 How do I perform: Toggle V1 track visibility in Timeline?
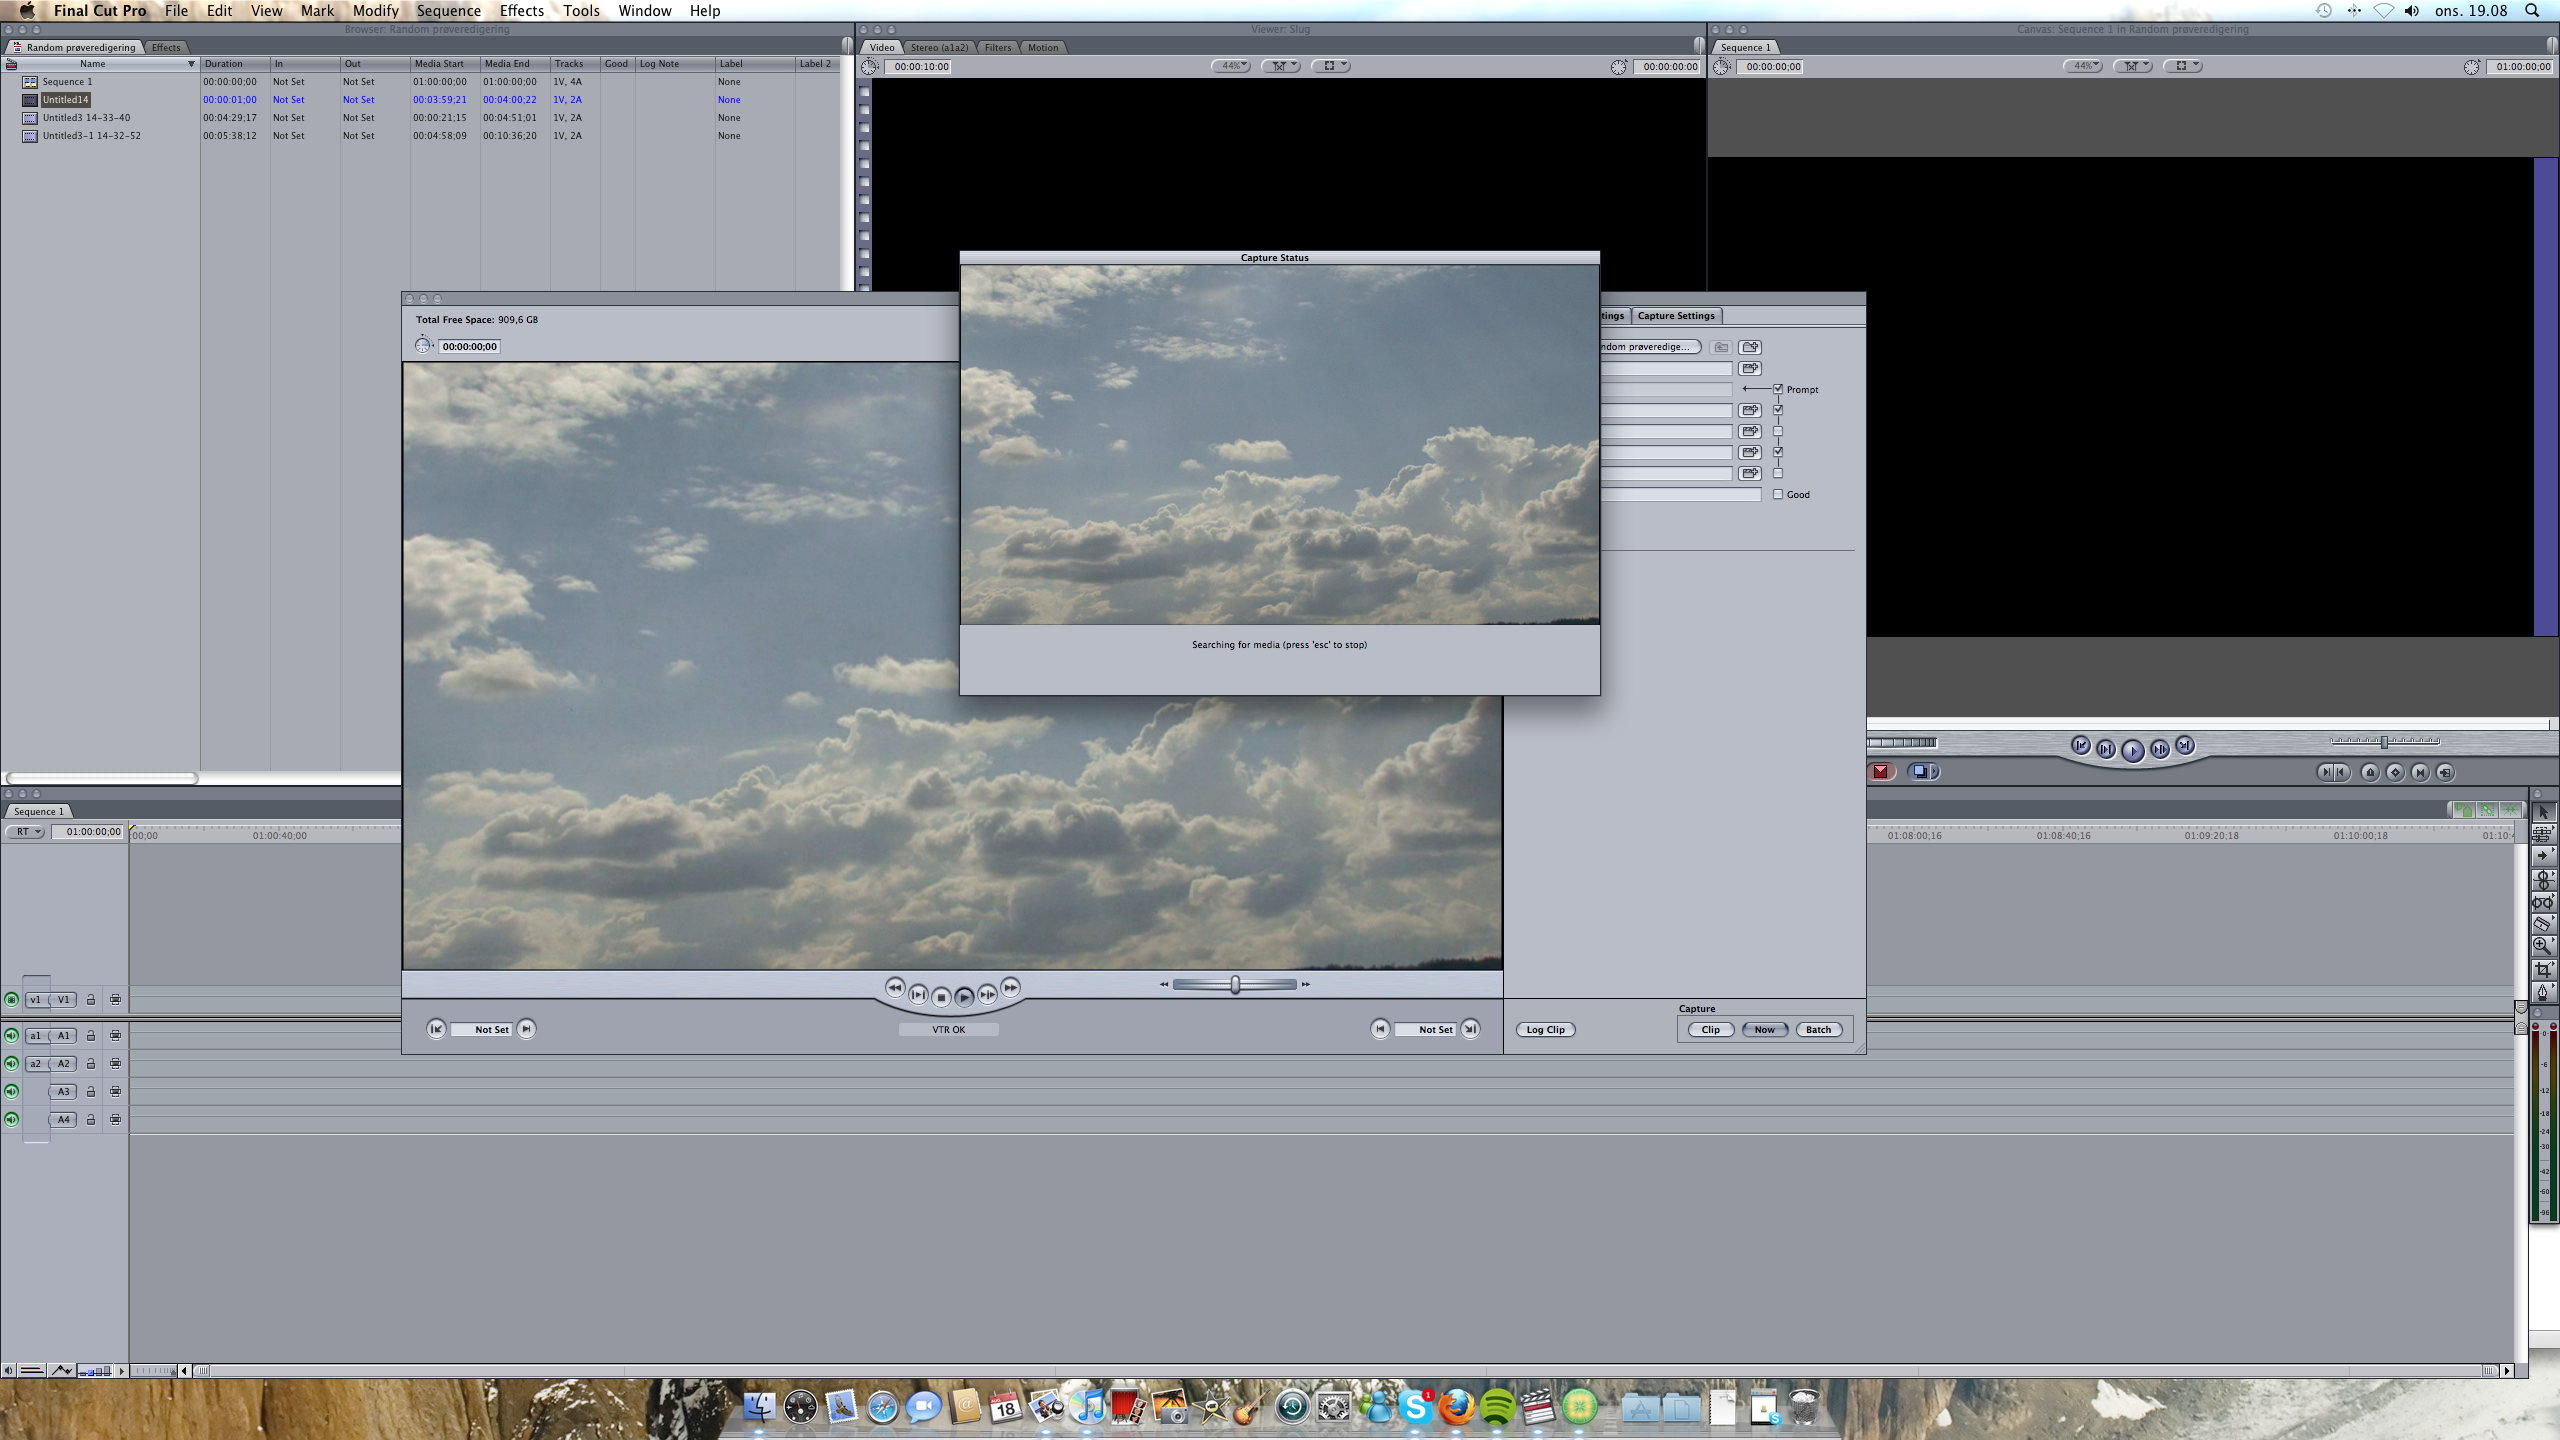pos(11,999)
